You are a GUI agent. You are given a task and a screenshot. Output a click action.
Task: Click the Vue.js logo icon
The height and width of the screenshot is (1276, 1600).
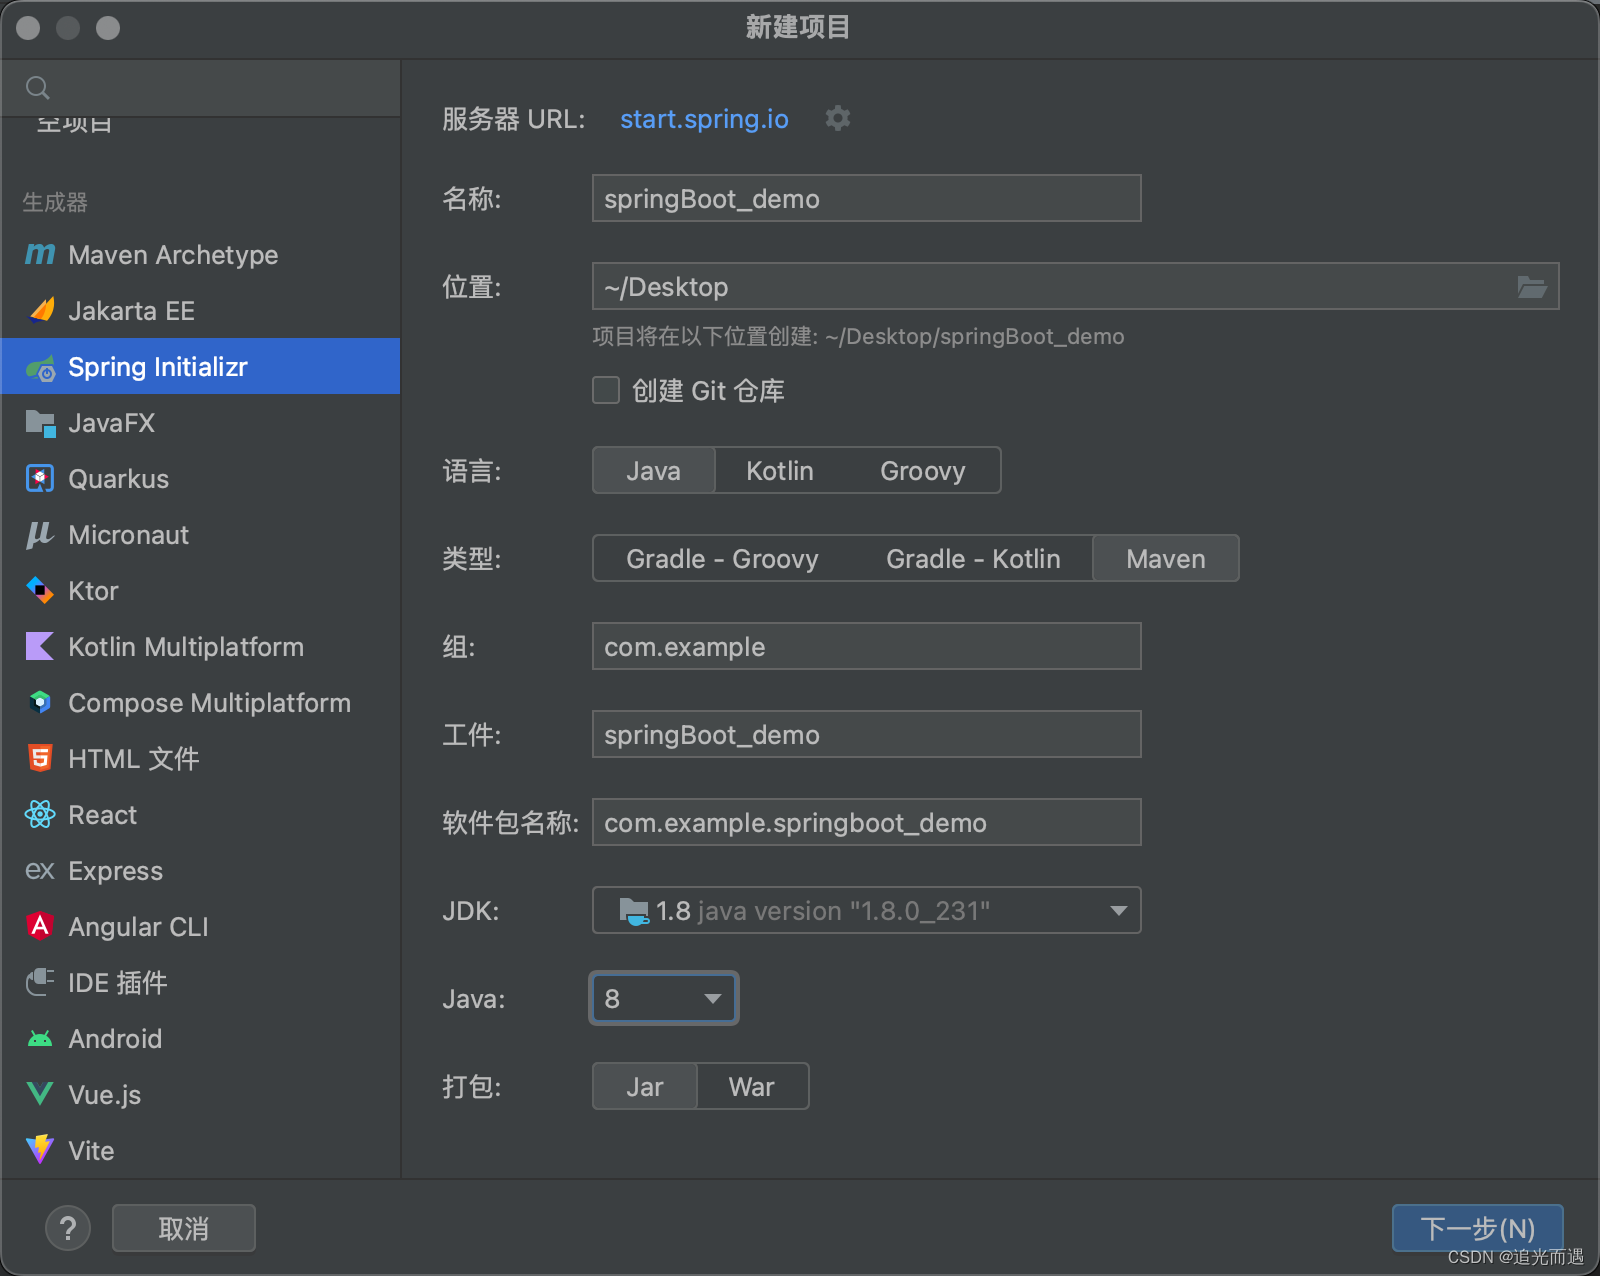[40, 1095]
